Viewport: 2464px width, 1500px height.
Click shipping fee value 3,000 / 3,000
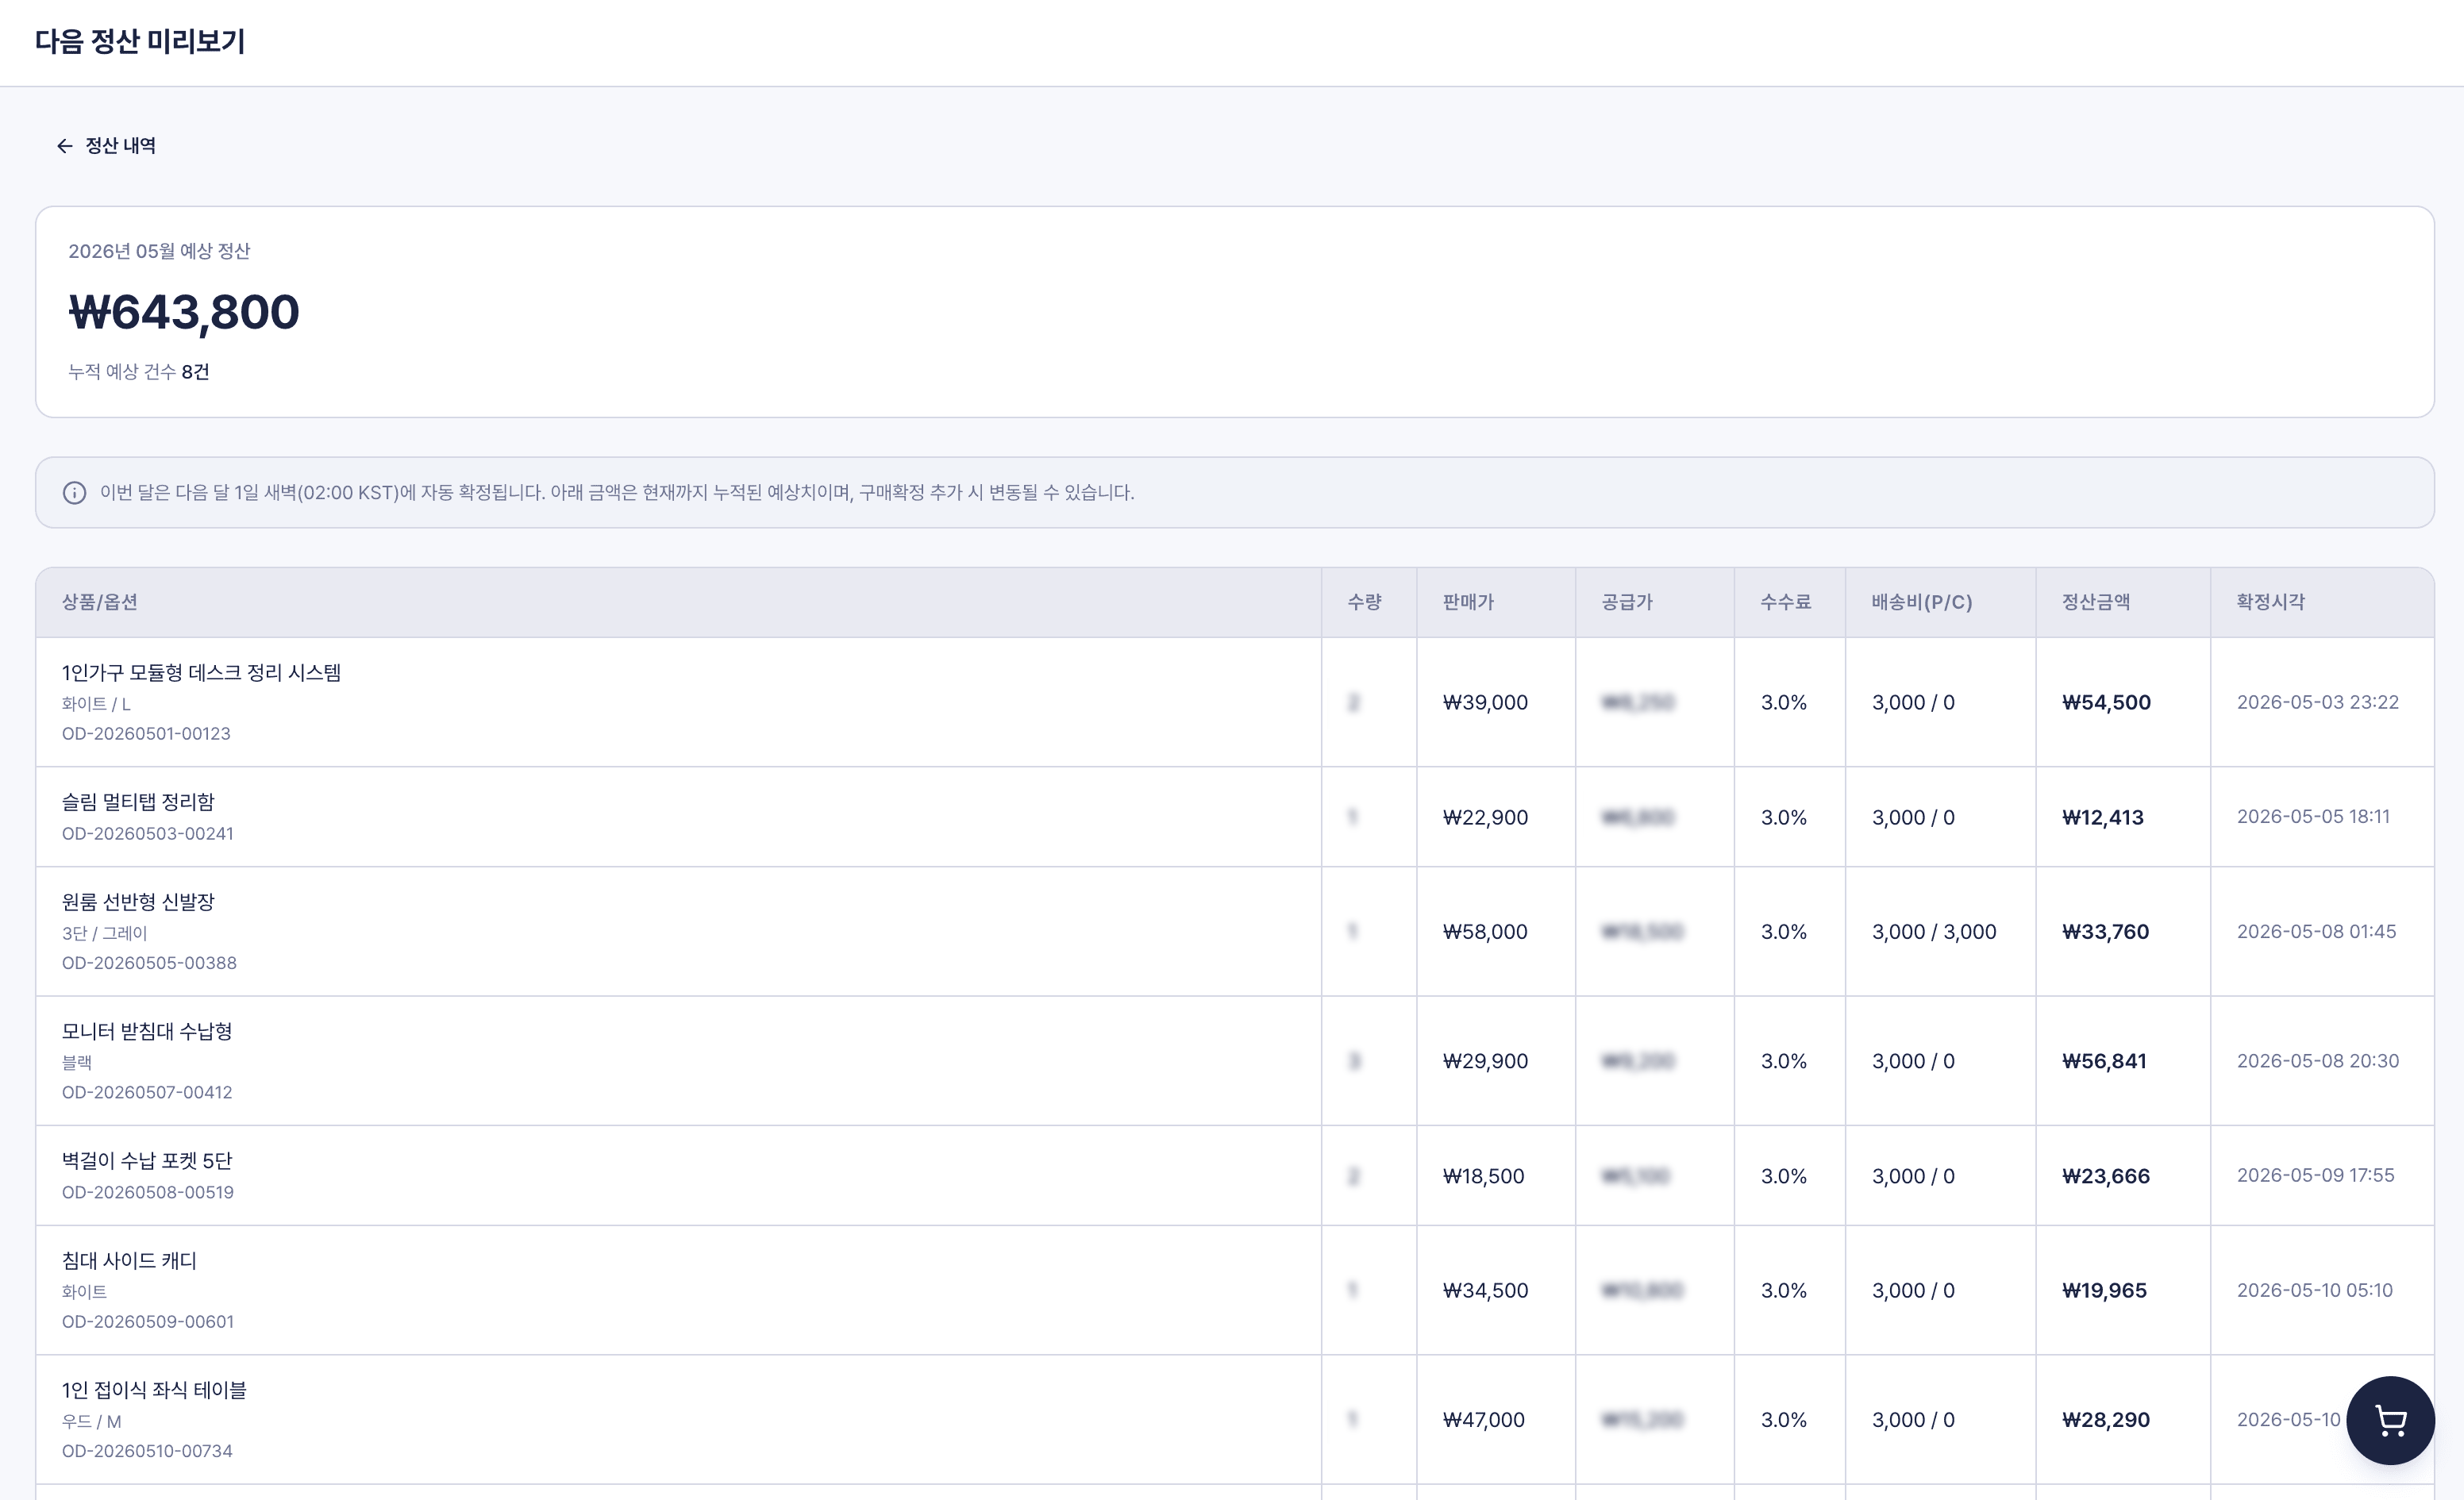1933,932
